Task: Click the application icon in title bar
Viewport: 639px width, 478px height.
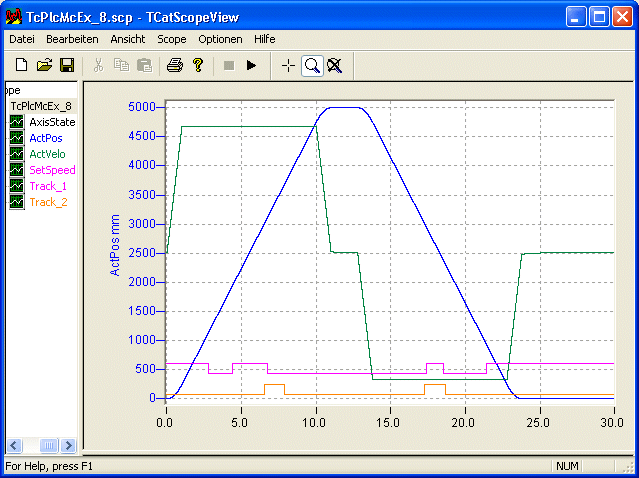Action: (13, 17)
